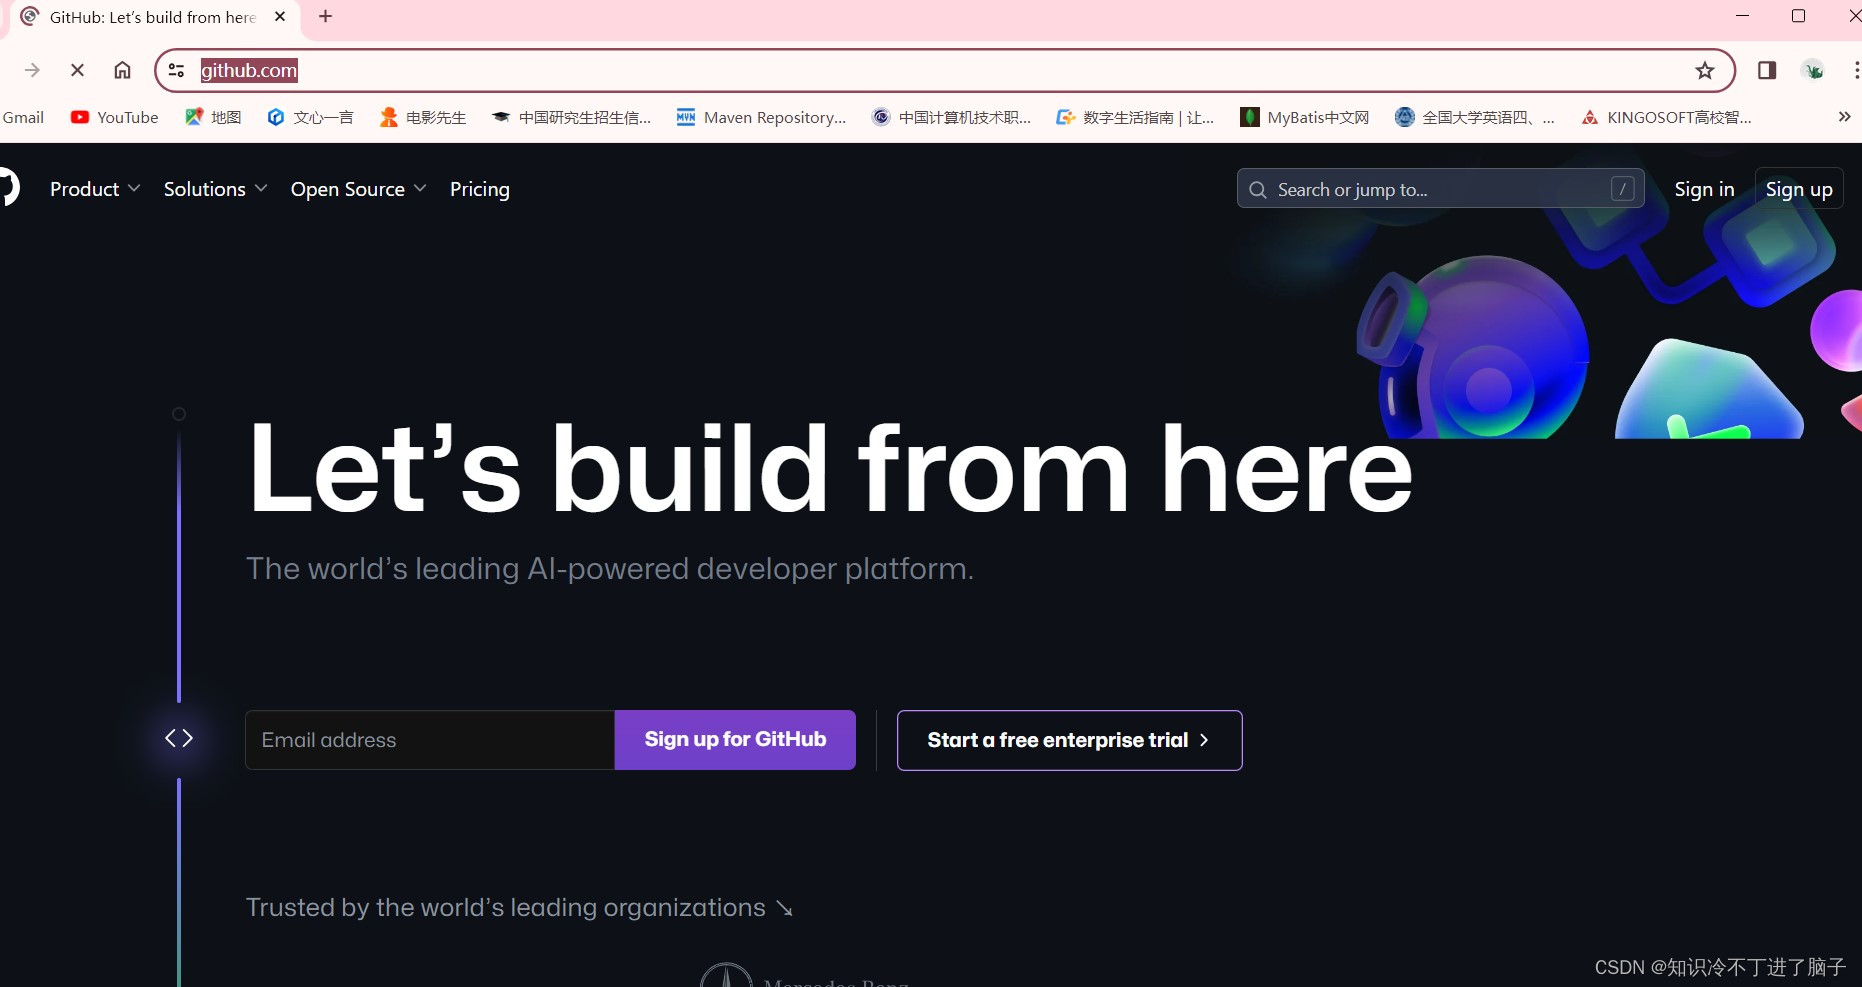Click the Sign in link
The image size is (1862, 987).
pos(1704,189)
